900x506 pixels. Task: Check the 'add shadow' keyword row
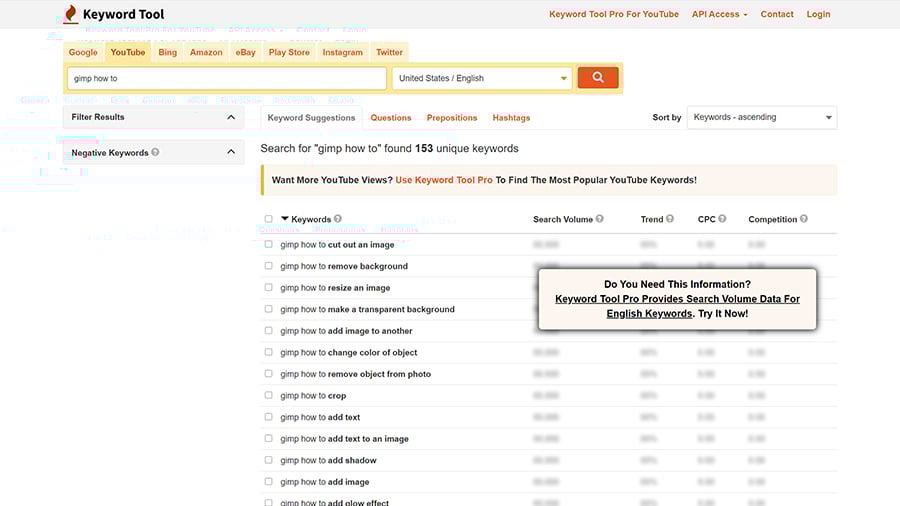coord(269,460)
